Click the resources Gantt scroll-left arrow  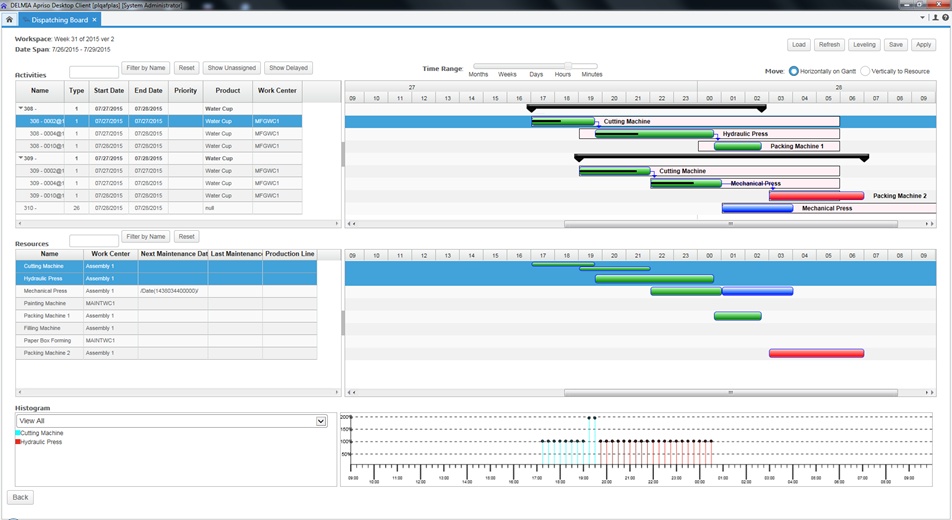[349, 392]
